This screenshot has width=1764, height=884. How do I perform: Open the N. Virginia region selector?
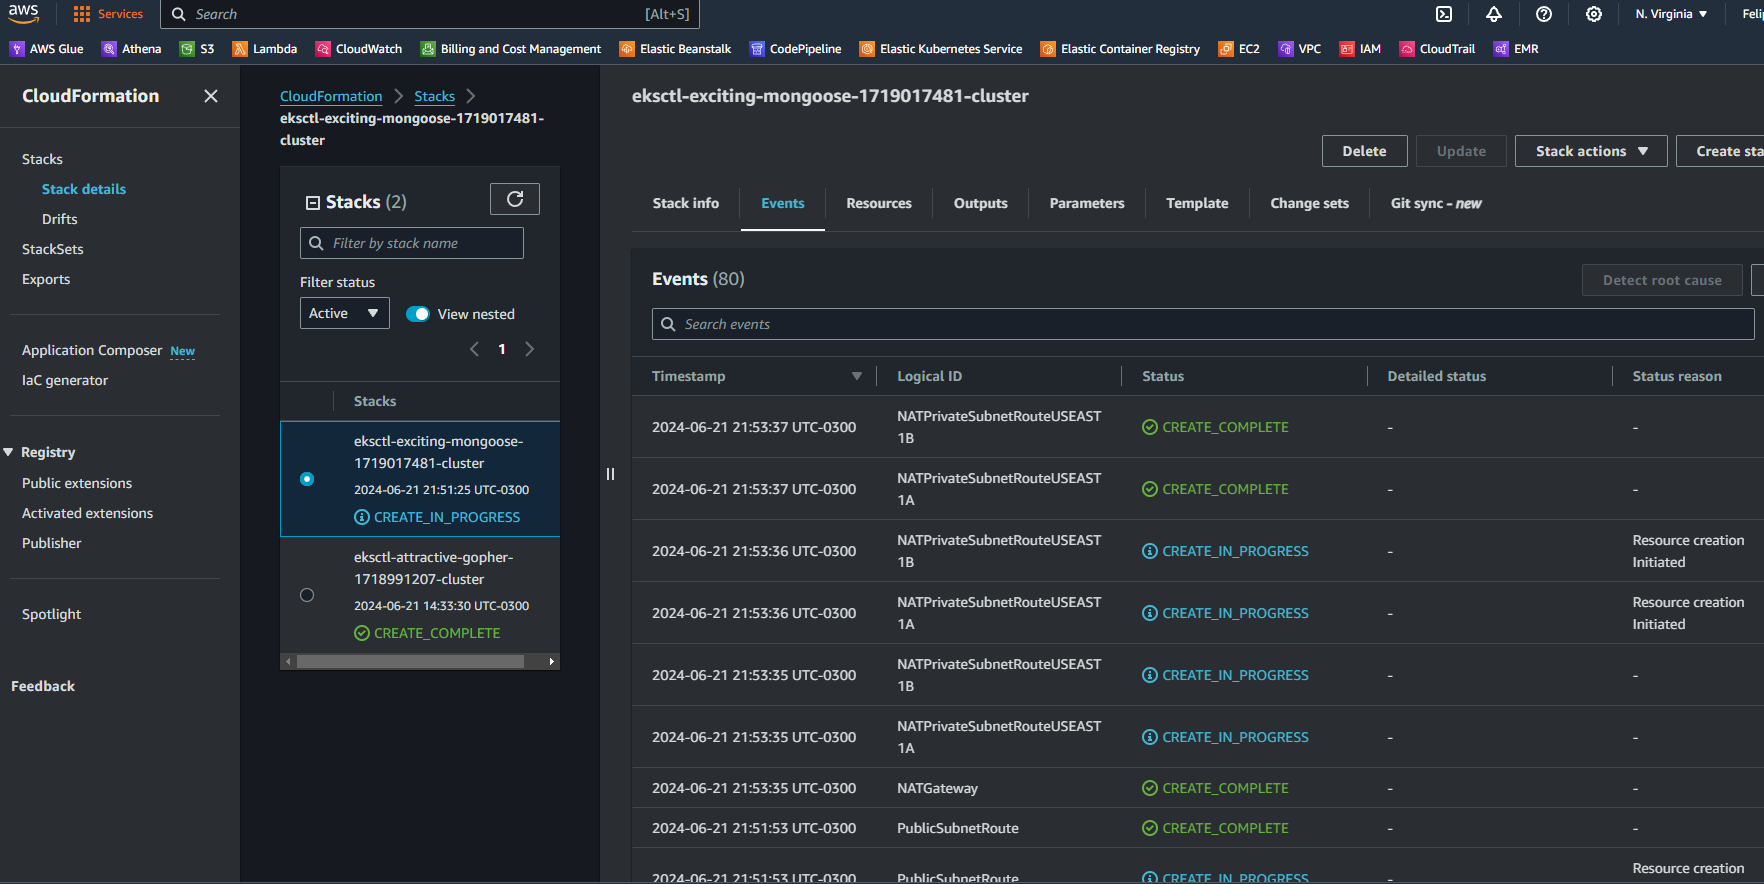click(x=1671, y=14)
